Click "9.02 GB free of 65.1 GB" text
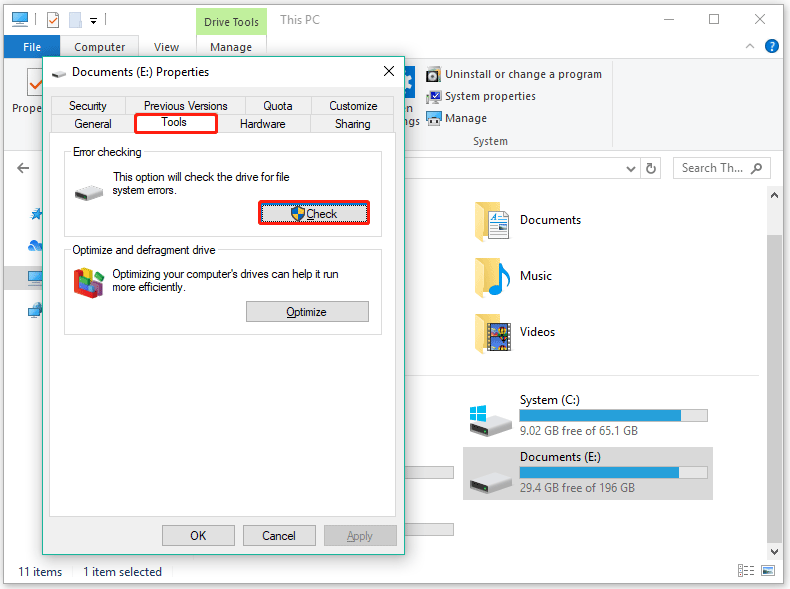The height and width of the screenshot is (589, 790). 578,431
